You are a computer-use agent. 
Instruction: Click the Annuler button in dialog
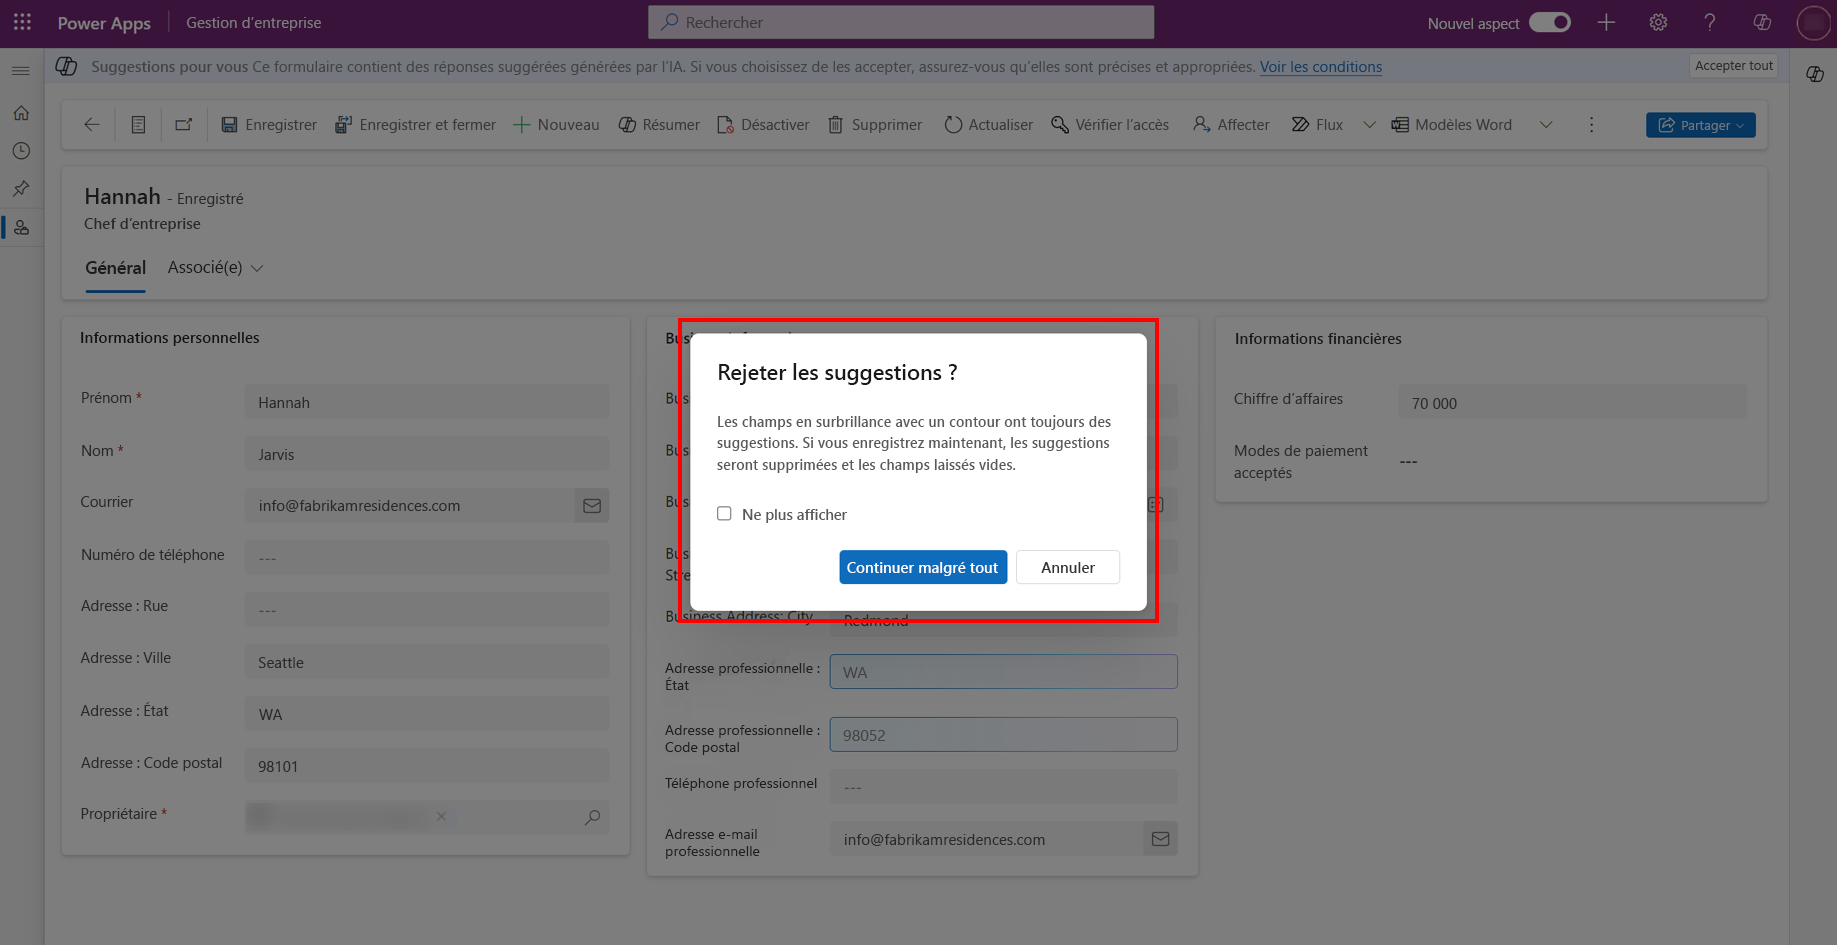1067,567
